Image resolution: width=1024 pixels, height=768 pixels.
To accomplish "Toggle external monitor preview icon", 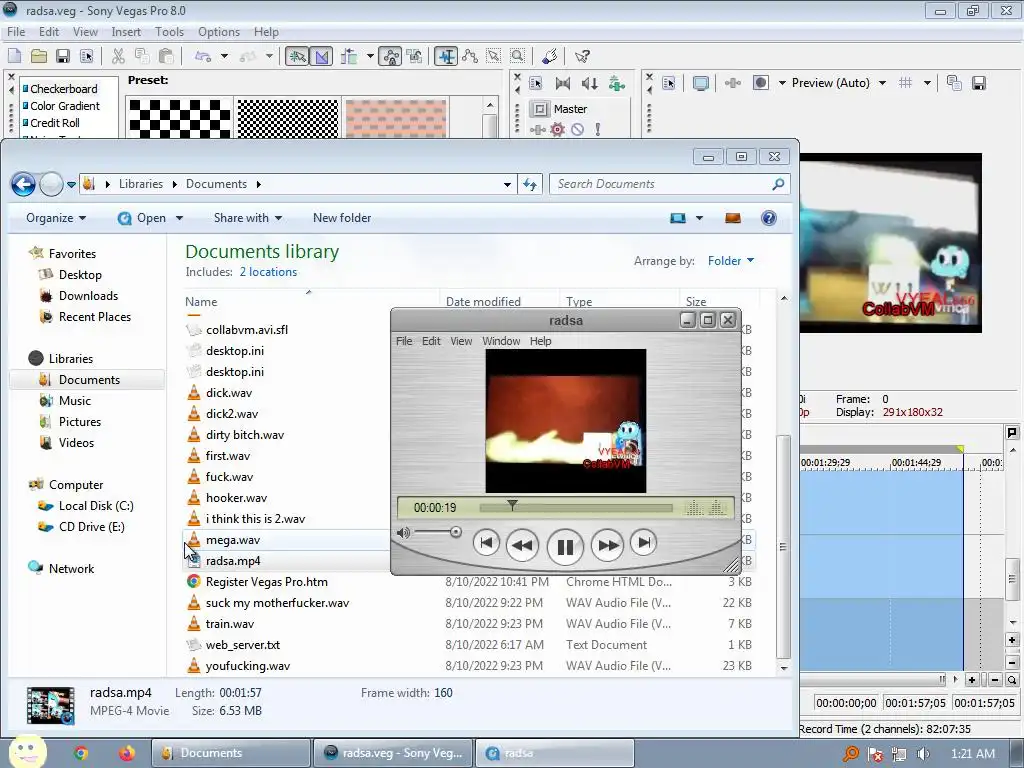I will (x=701, y=83).
